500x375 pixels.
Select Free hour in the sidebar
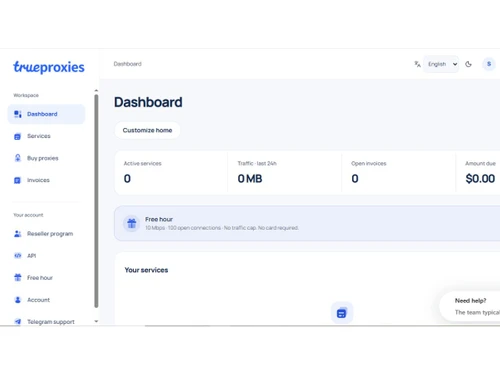pyautogui.click(x=46, y=278)
